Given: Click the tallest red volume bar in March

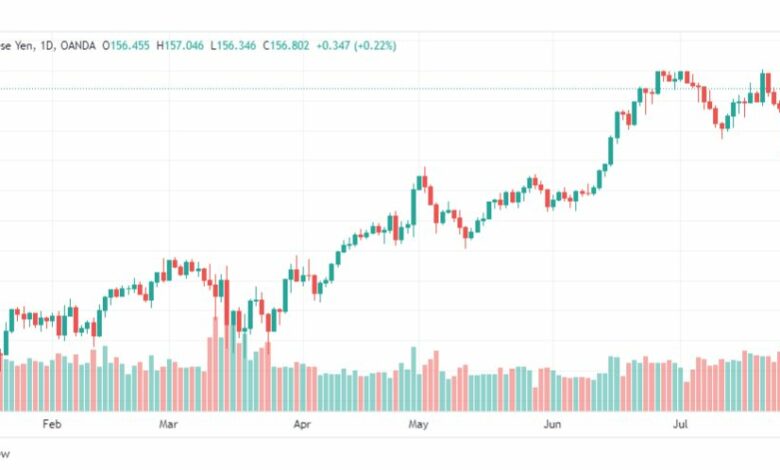Looking at the screenshot, I should [215, 364].
